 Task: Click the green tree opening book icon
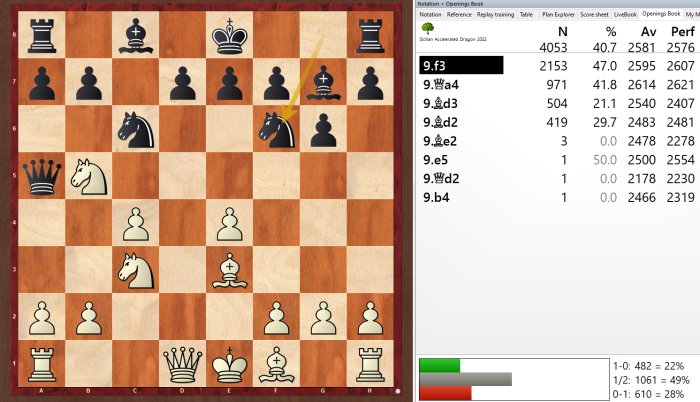(428, 32)
